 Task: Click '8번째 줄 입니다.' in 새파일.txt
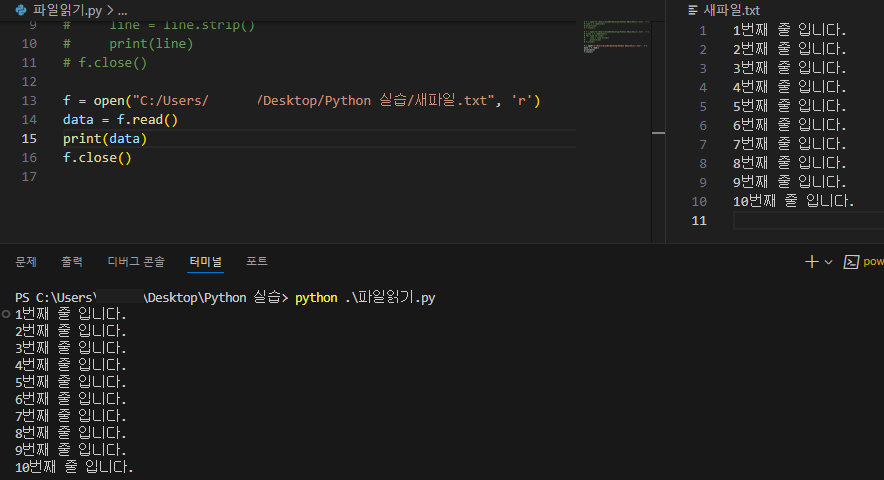point(789,163)
